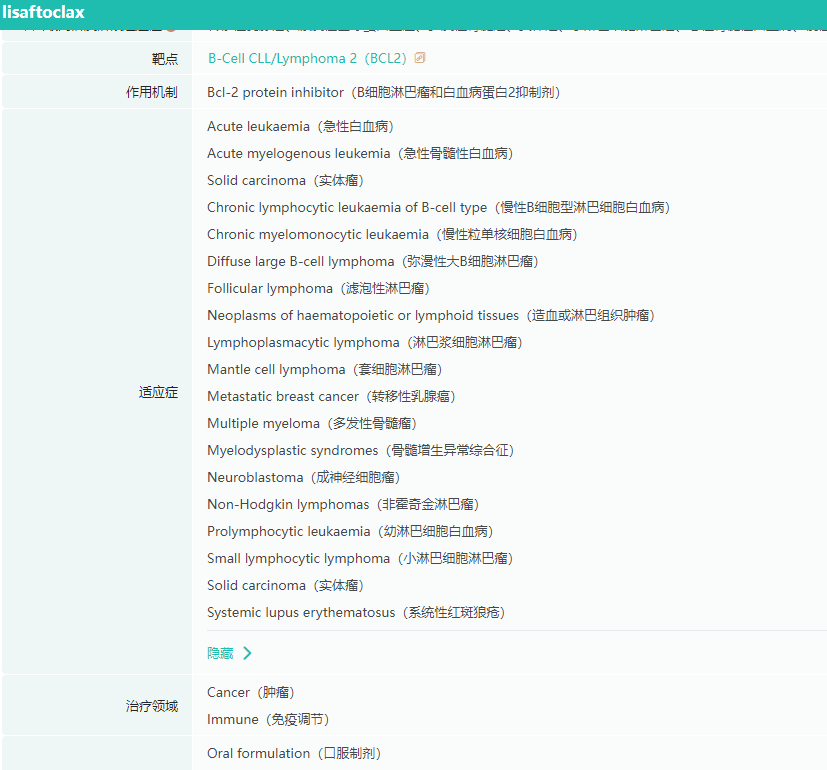Collapse the indications list via 隐藏
Viewport: 827px width, 770px height.
click(x=220, y=653)
